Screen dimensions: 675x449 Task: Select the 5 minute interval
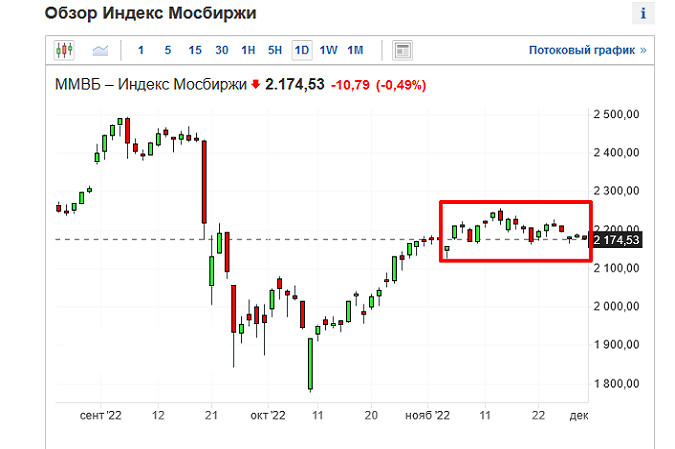(x=168, y=50)
